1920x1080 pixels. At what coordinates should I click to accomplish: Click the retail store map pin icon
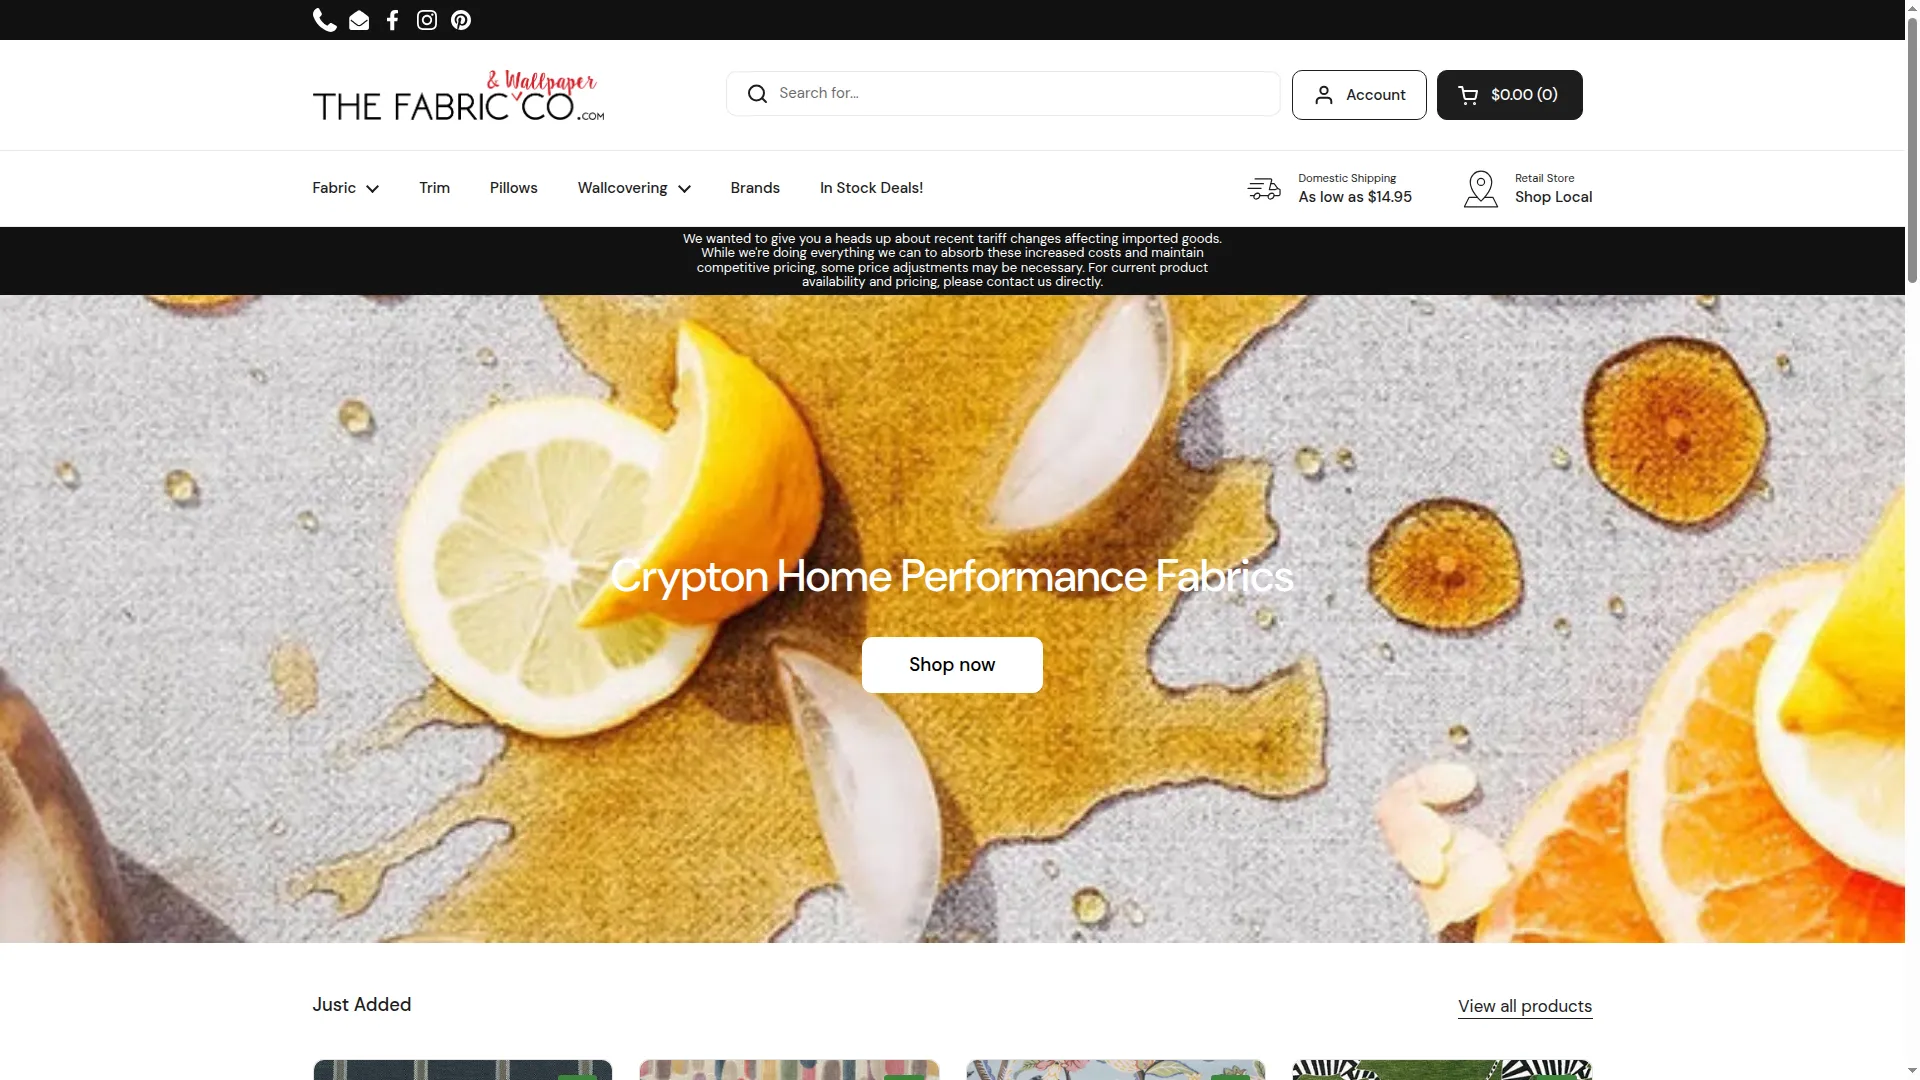1481,189
